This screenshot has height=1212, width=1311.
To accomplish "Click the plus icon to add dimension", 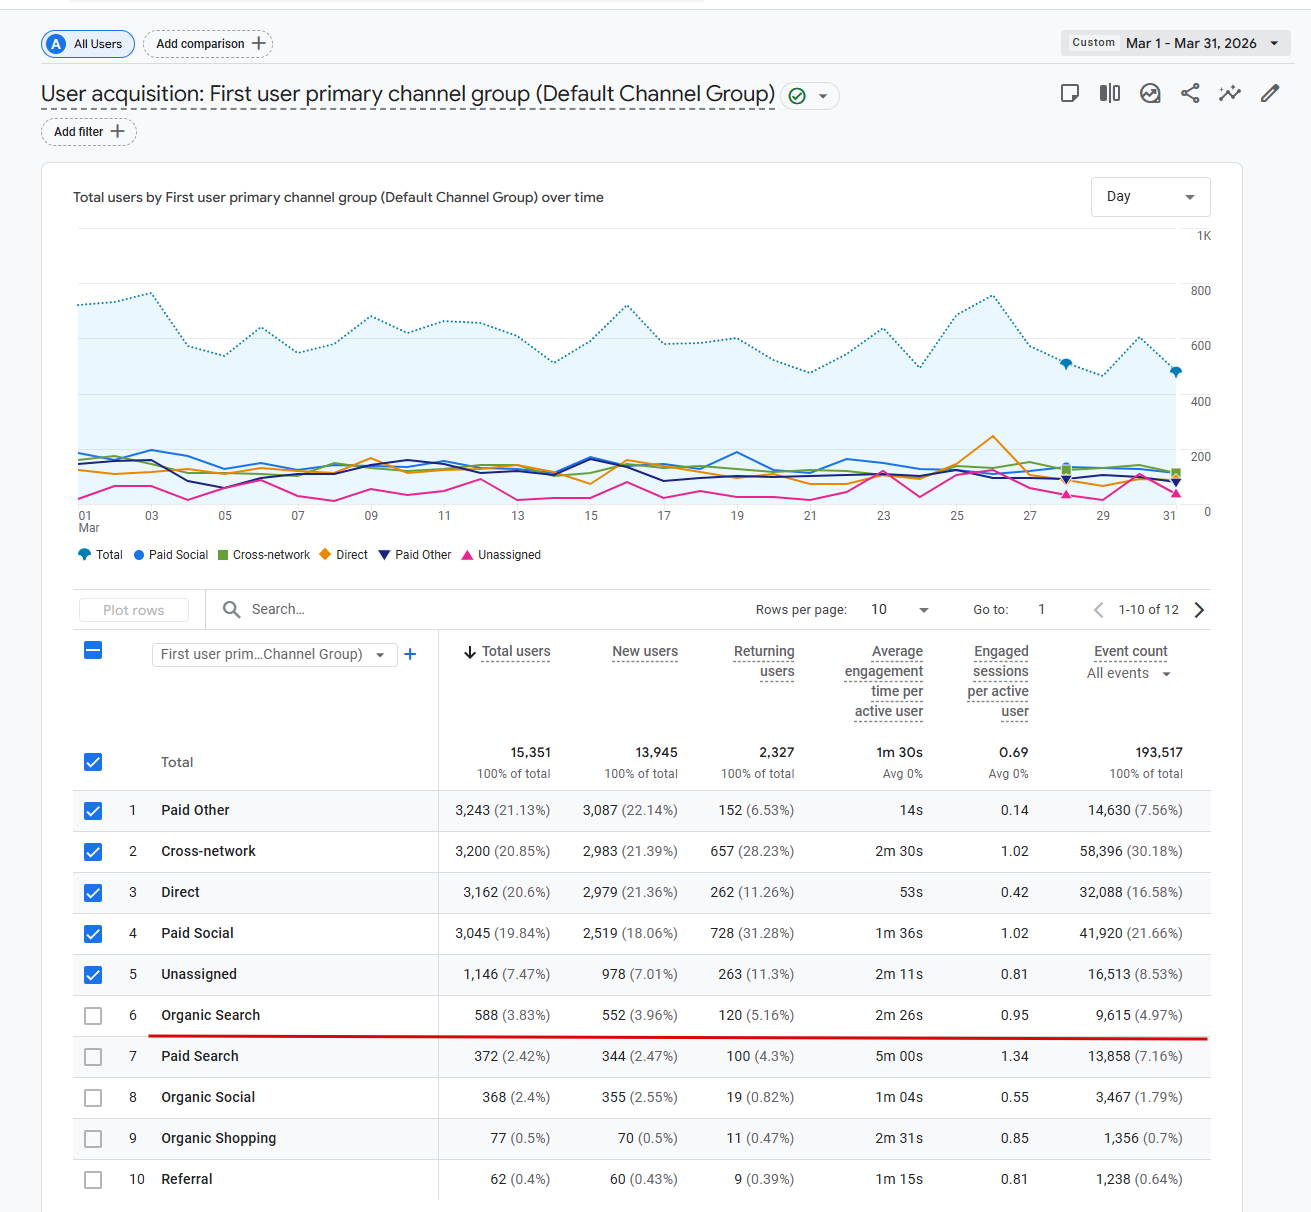I will click(x=410, y=654).
